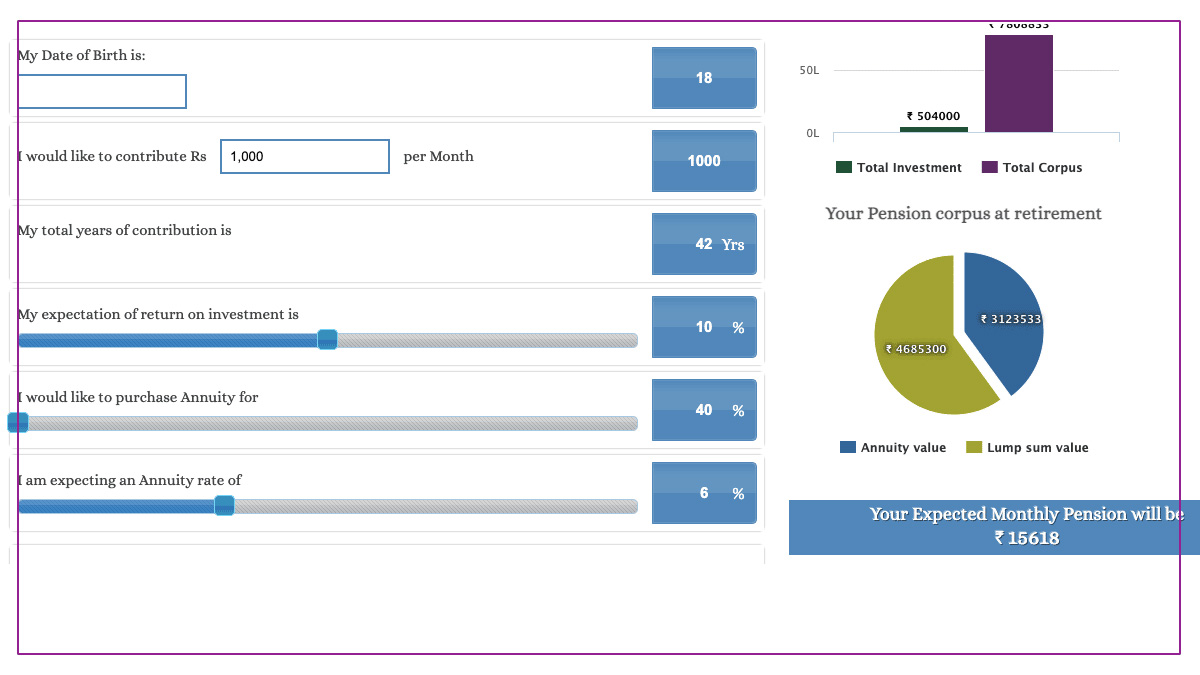Click the return on investment slider handle
Viewport: 1200px width, 675px height.
click(327, 340)
